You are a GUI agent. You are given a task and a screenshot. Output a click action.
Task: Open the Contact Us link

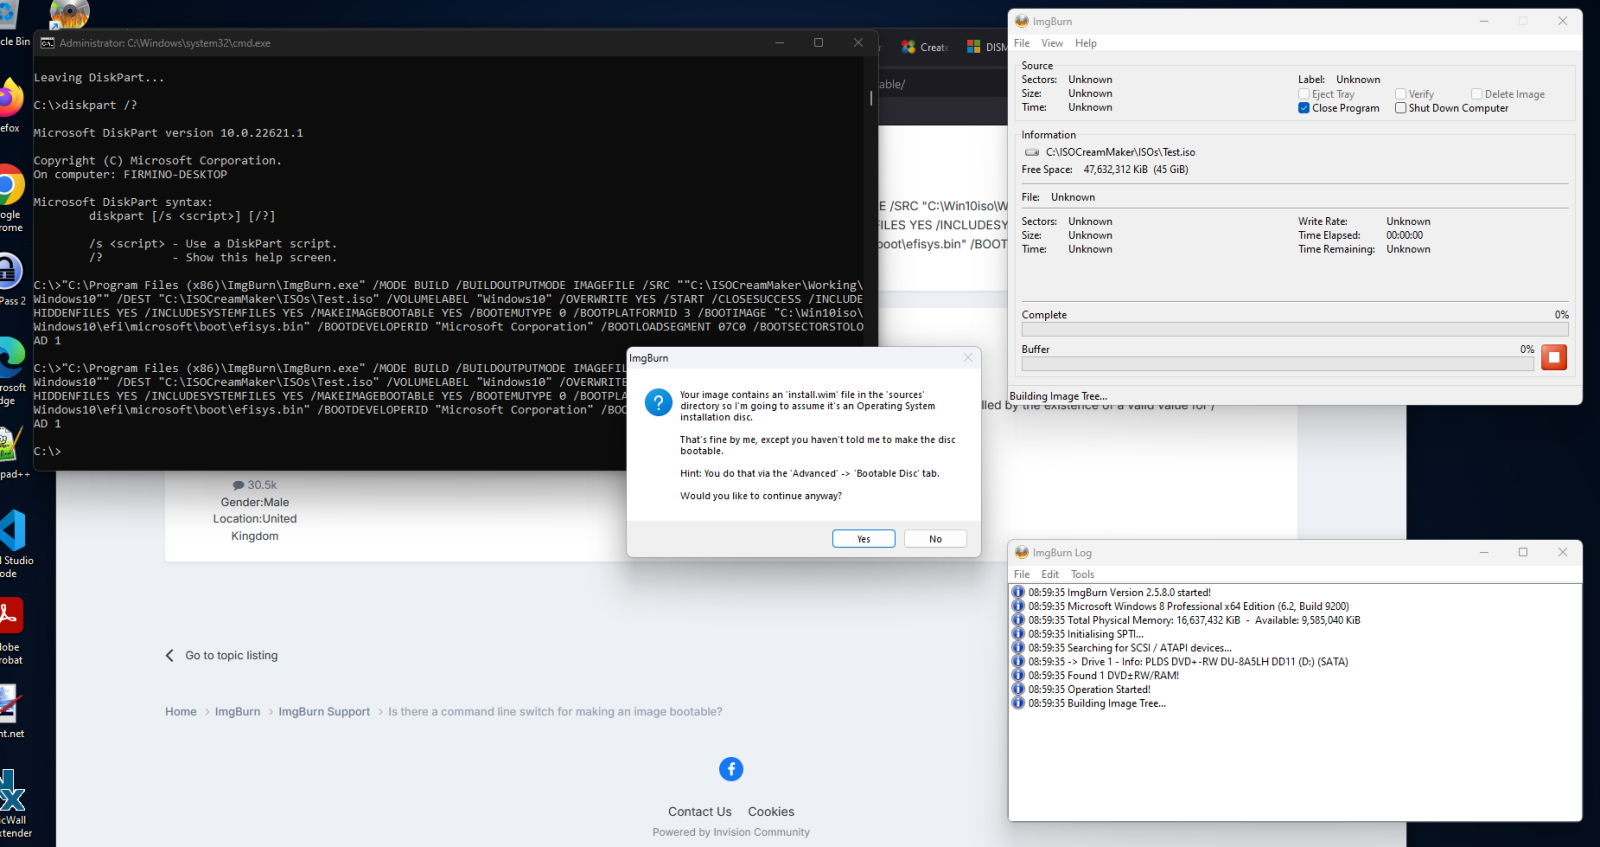point(700,812)
